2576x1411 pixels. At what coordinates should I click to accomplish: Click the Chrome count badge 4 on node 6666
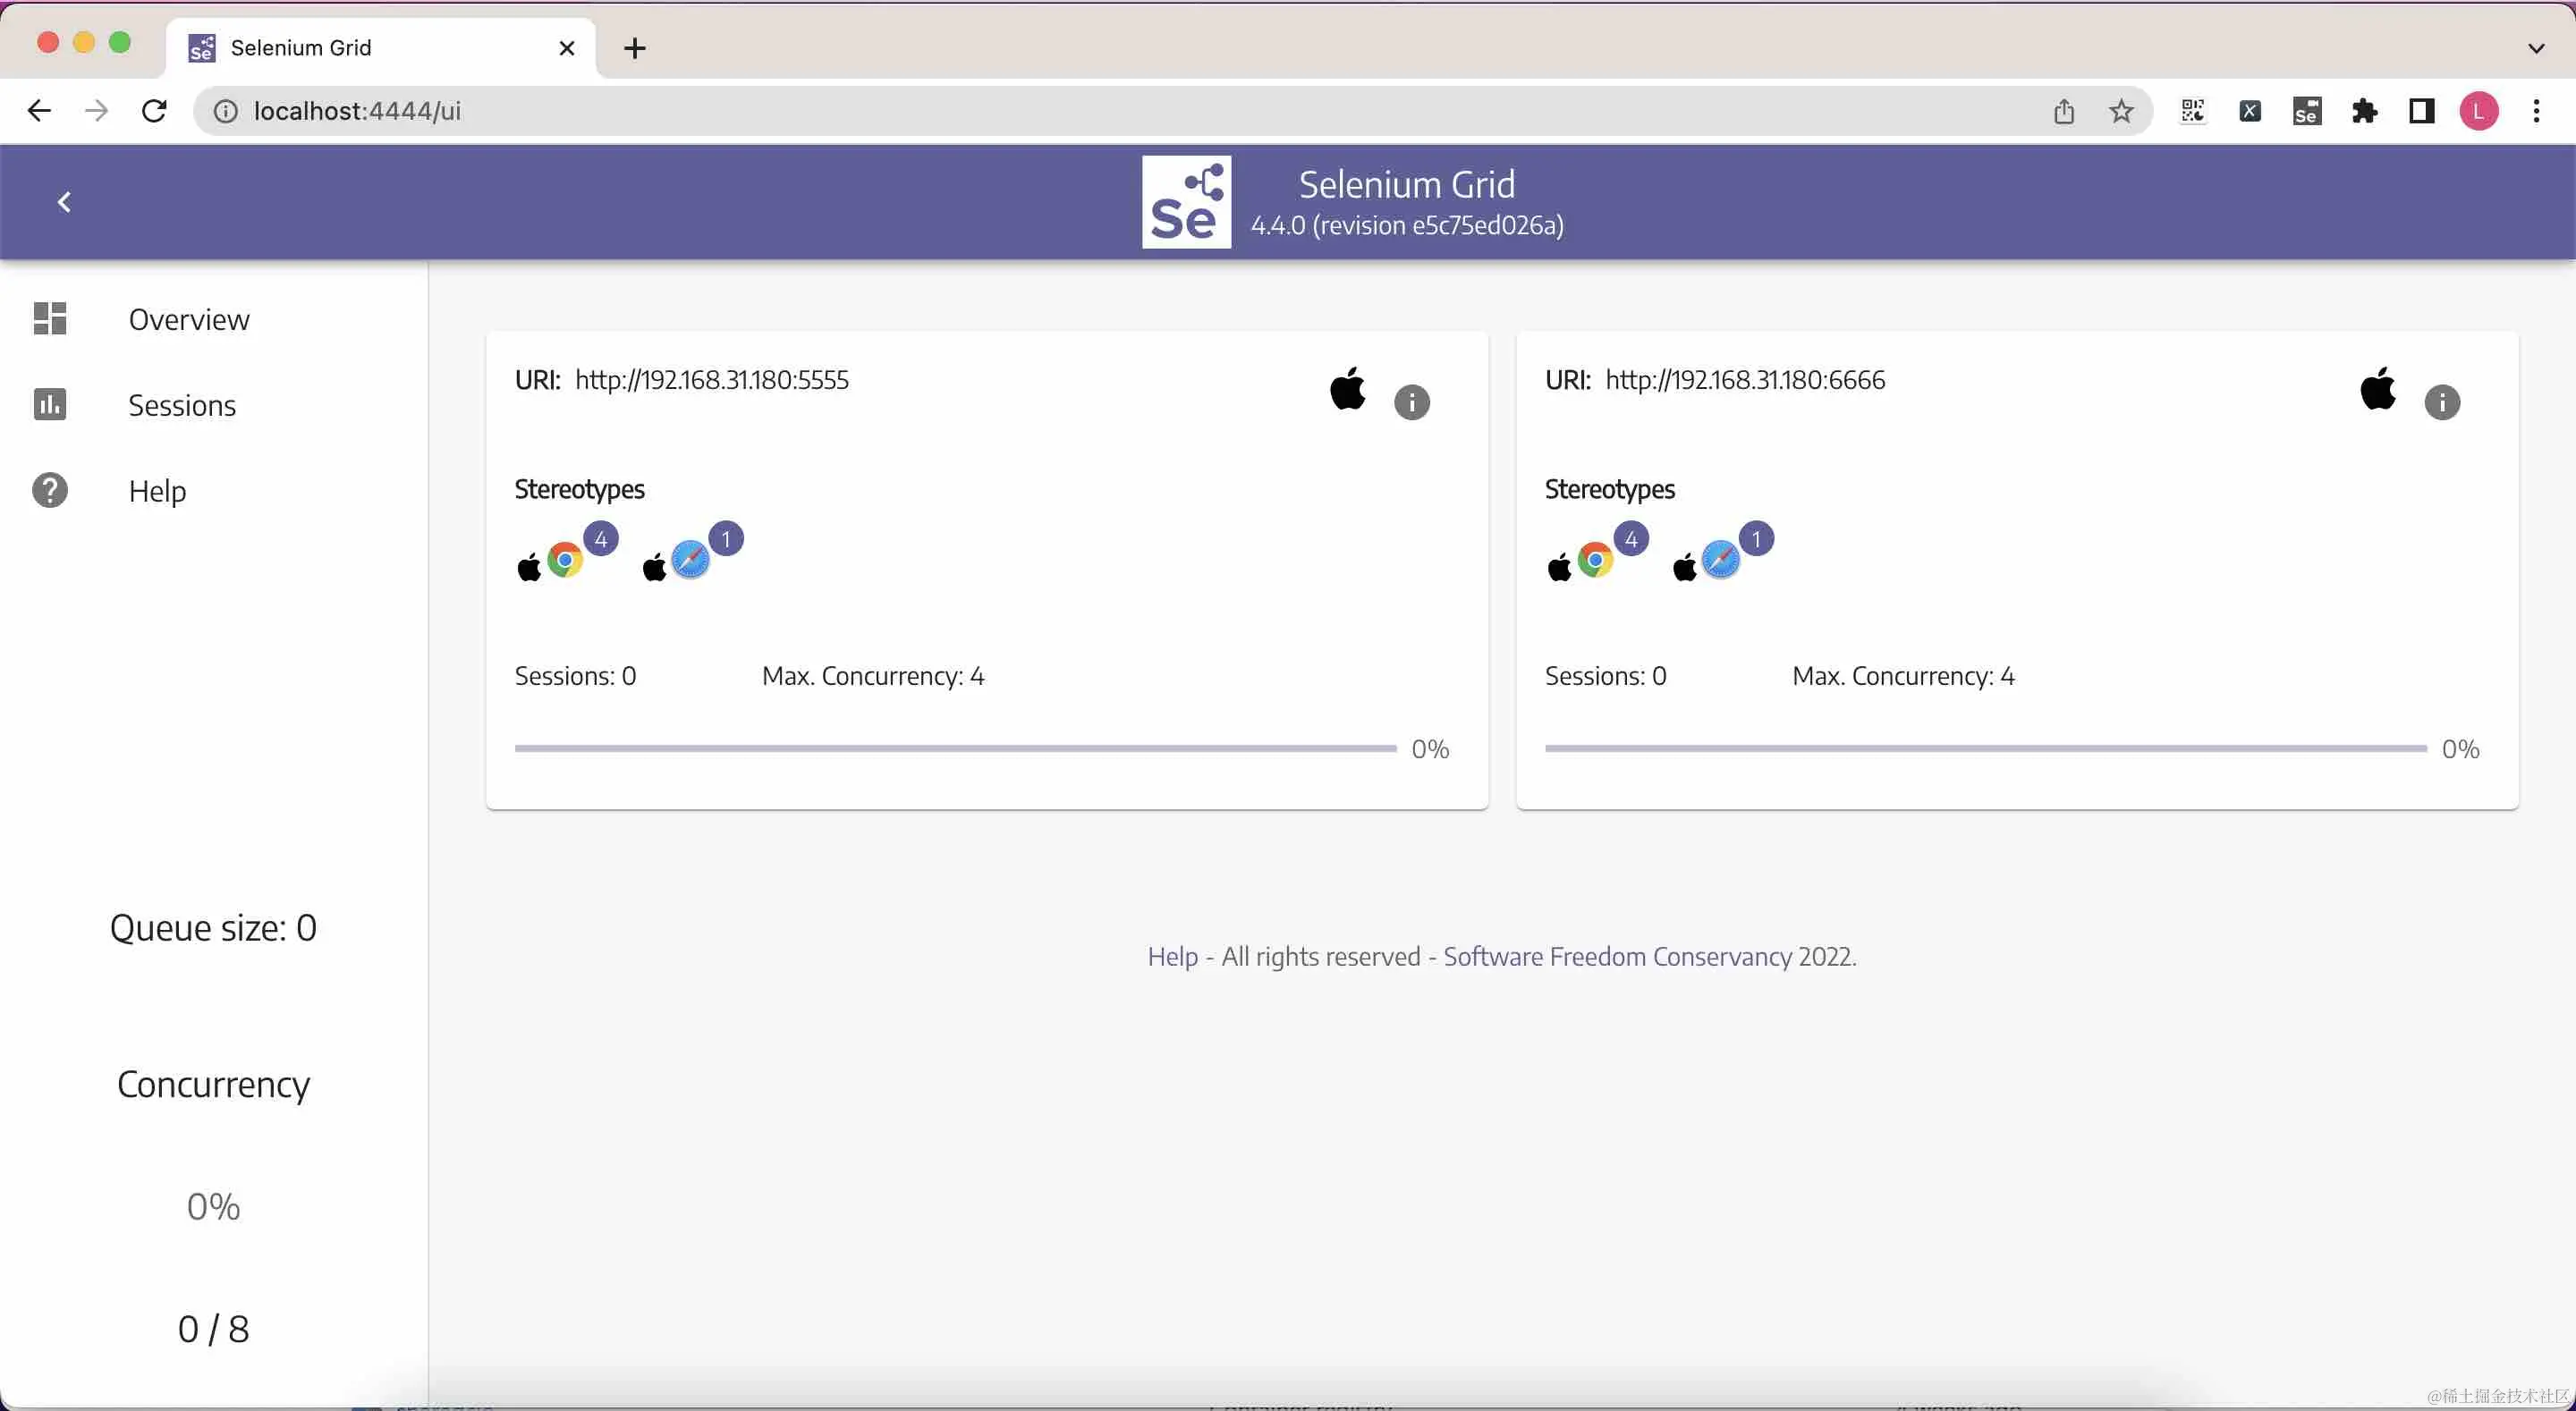point(1631,539)
